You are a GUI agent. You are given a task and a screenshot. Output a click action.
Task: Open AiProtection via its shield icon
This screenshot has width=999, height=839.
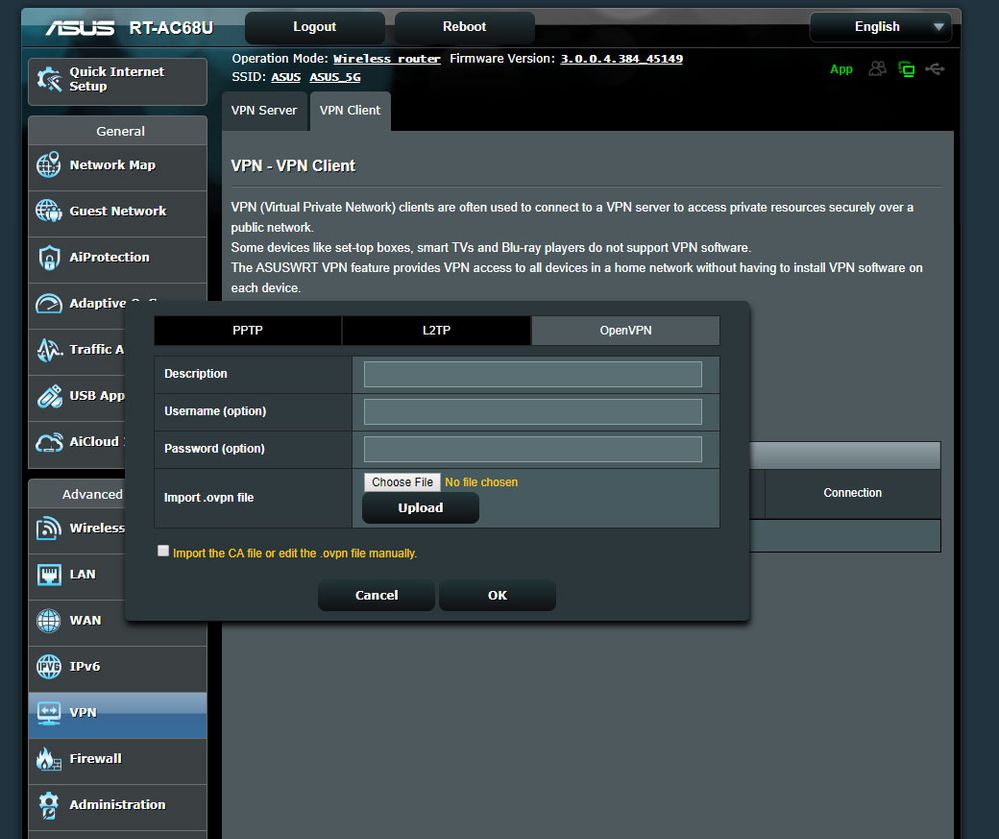(48, 258)
